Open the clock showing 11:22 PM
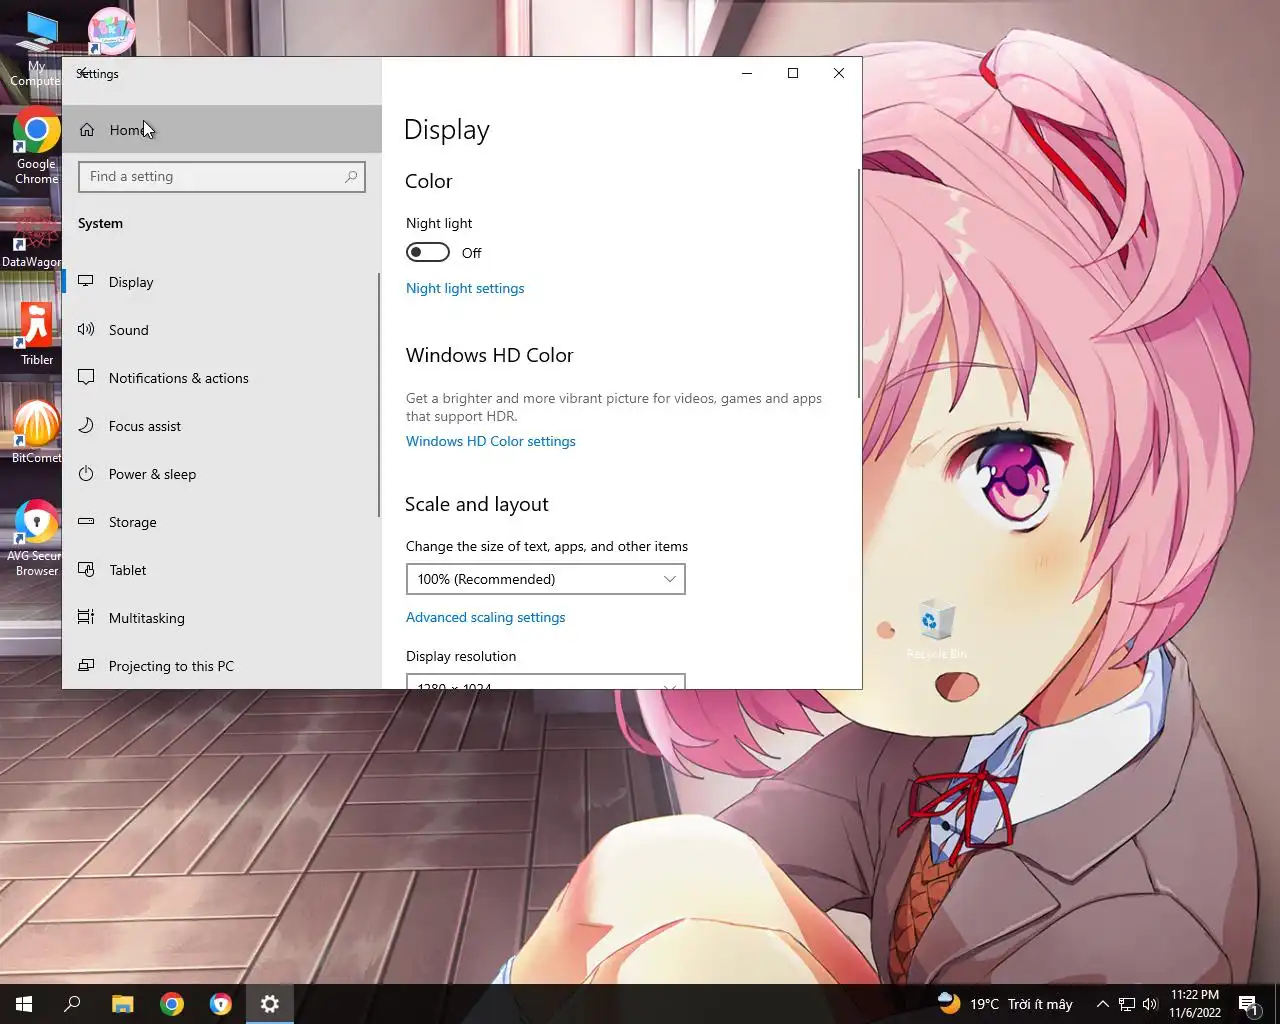 point(1195,1004)
